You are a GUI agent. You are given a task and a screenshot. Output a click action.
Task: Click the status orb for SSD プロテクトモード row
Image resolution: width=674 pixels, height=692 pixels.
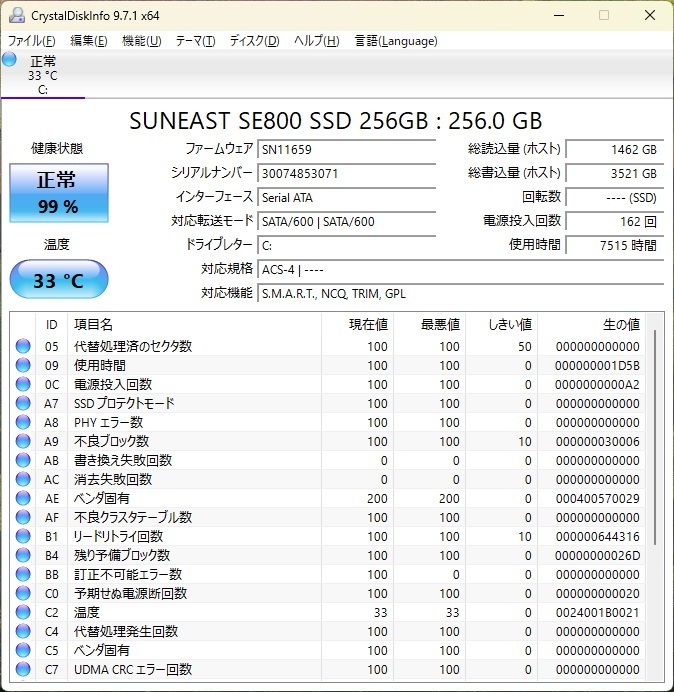(x=23, y=403)
